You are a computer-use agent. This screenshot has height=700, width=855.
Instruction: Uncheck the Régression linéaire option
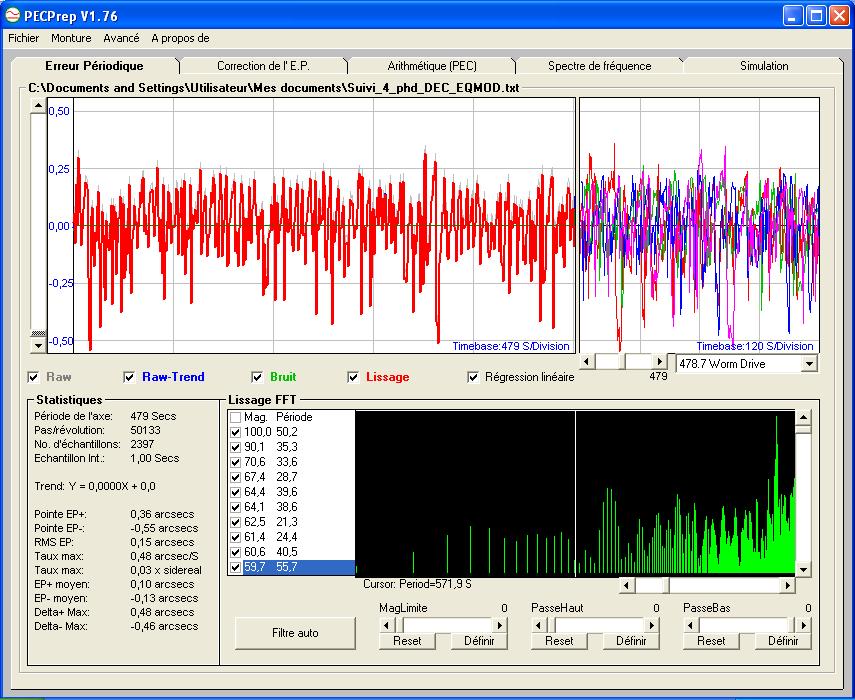tap(473, 377)
